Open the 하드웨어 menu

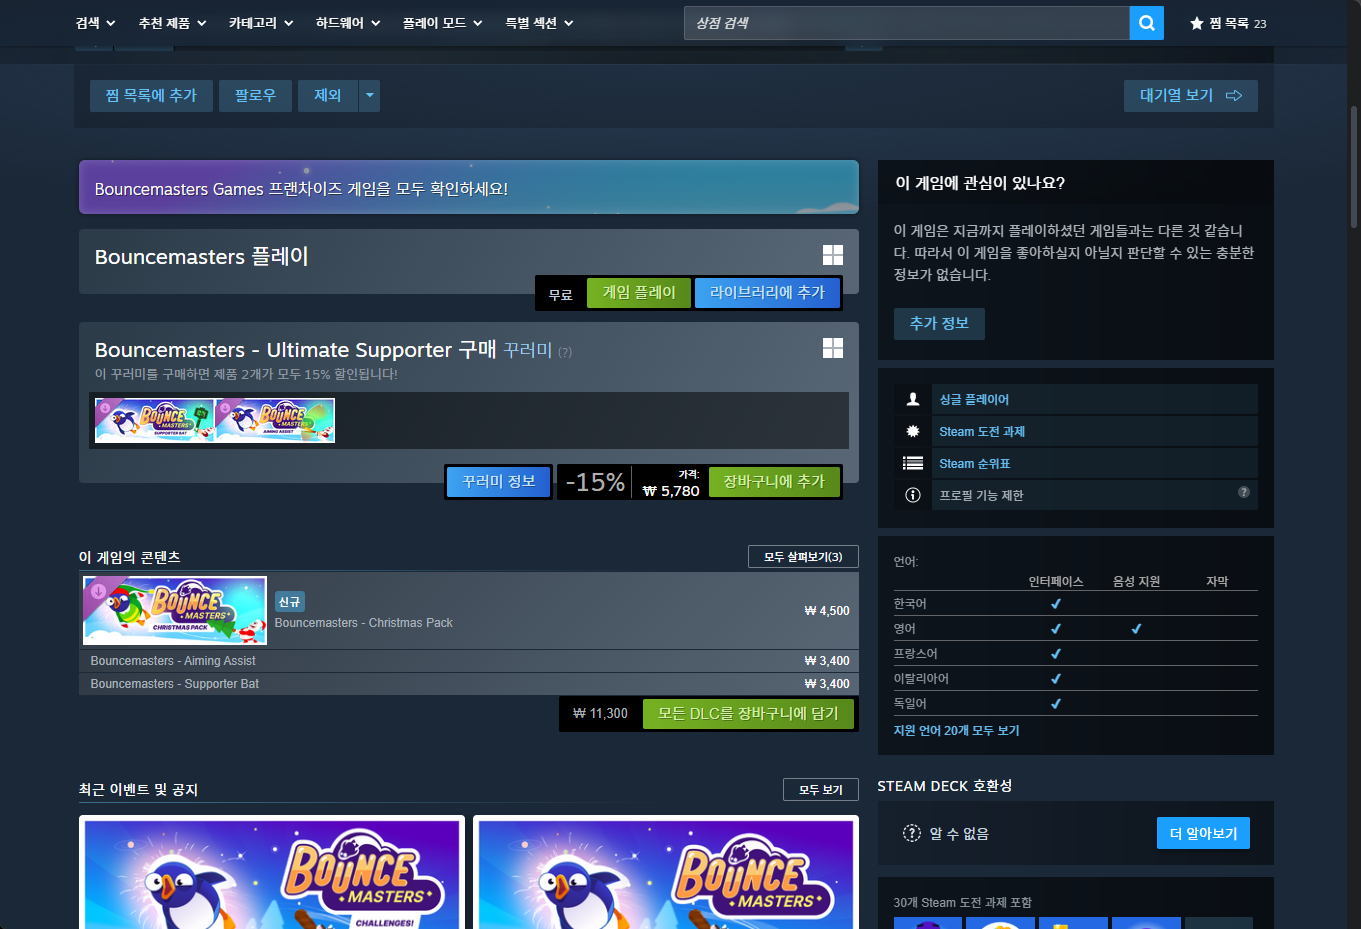348,23
